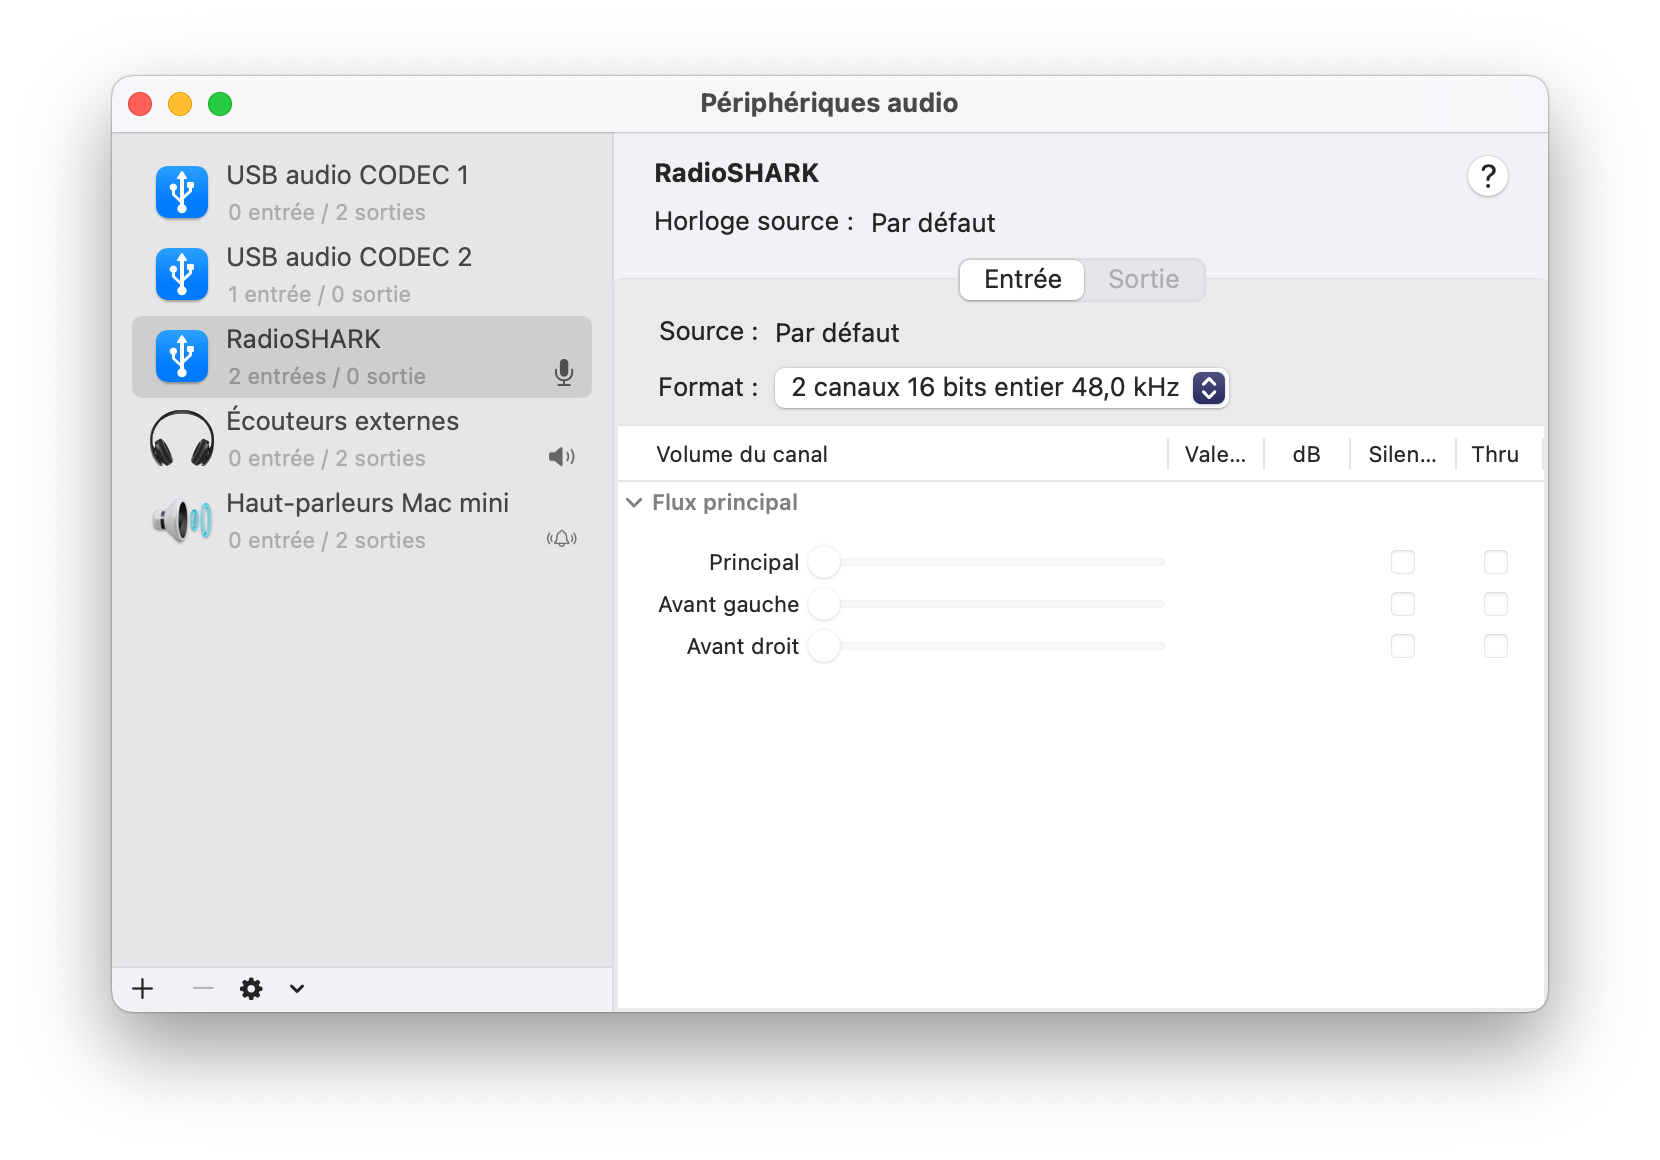Click the headphones icon for Écouteurs externes
The height and width of the screenshot is (1160, 1660).
coord(182,439)
